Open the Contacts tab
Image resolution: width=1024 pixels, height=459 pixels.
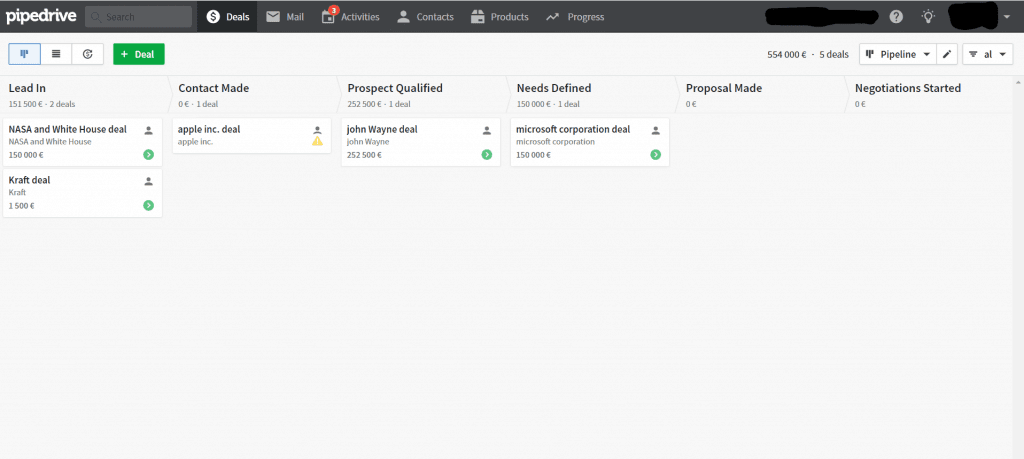425,17
